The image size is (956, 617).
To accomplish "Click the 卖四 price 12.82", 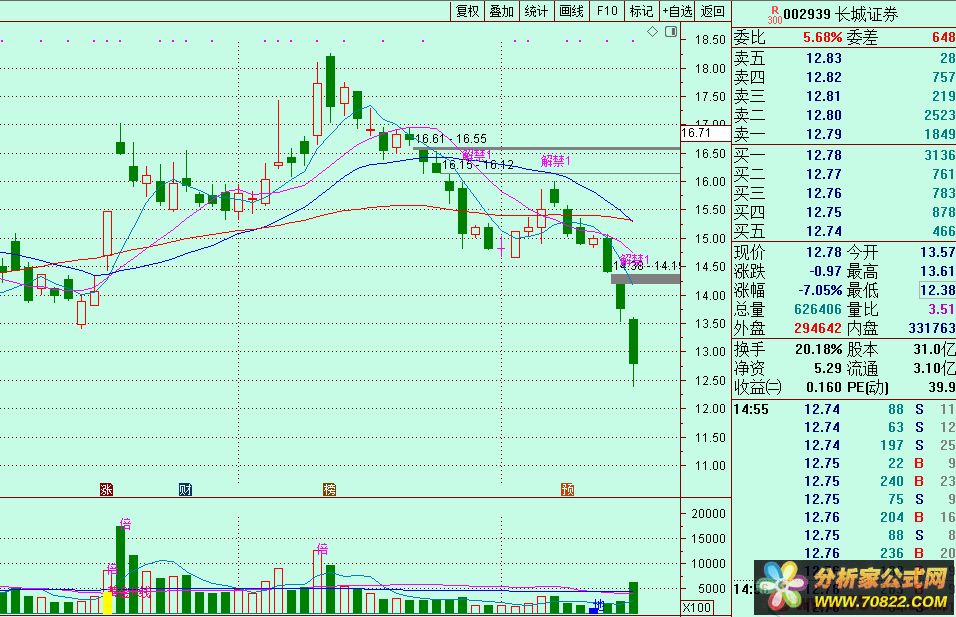I will tap(824, 77).
